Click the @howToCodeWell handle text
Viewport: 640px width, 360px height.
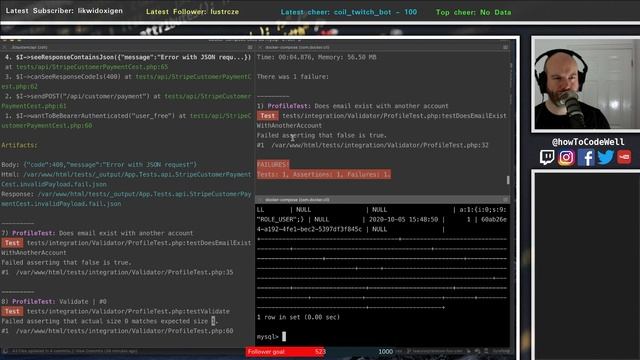pos(588,142)
